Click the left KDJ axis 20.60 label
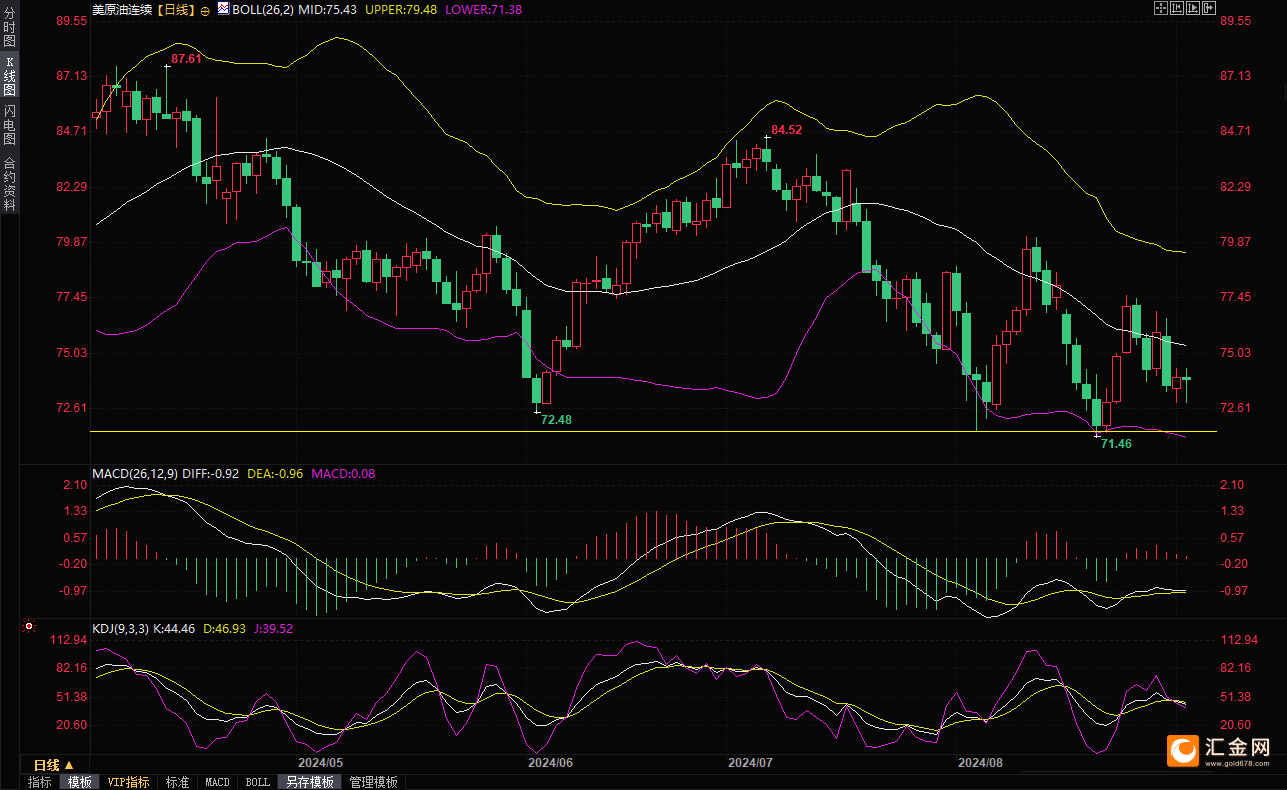 point(71,725)
